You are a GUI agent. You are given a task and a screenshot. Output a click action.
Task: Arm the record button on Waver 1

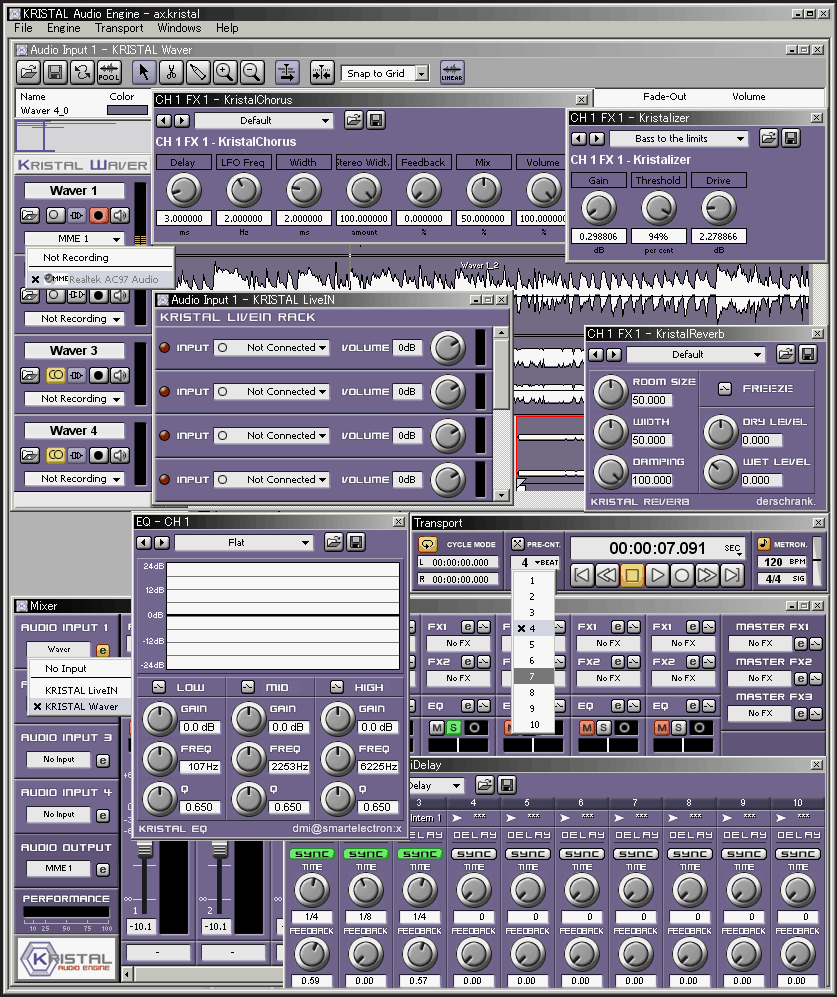point(98,215)
